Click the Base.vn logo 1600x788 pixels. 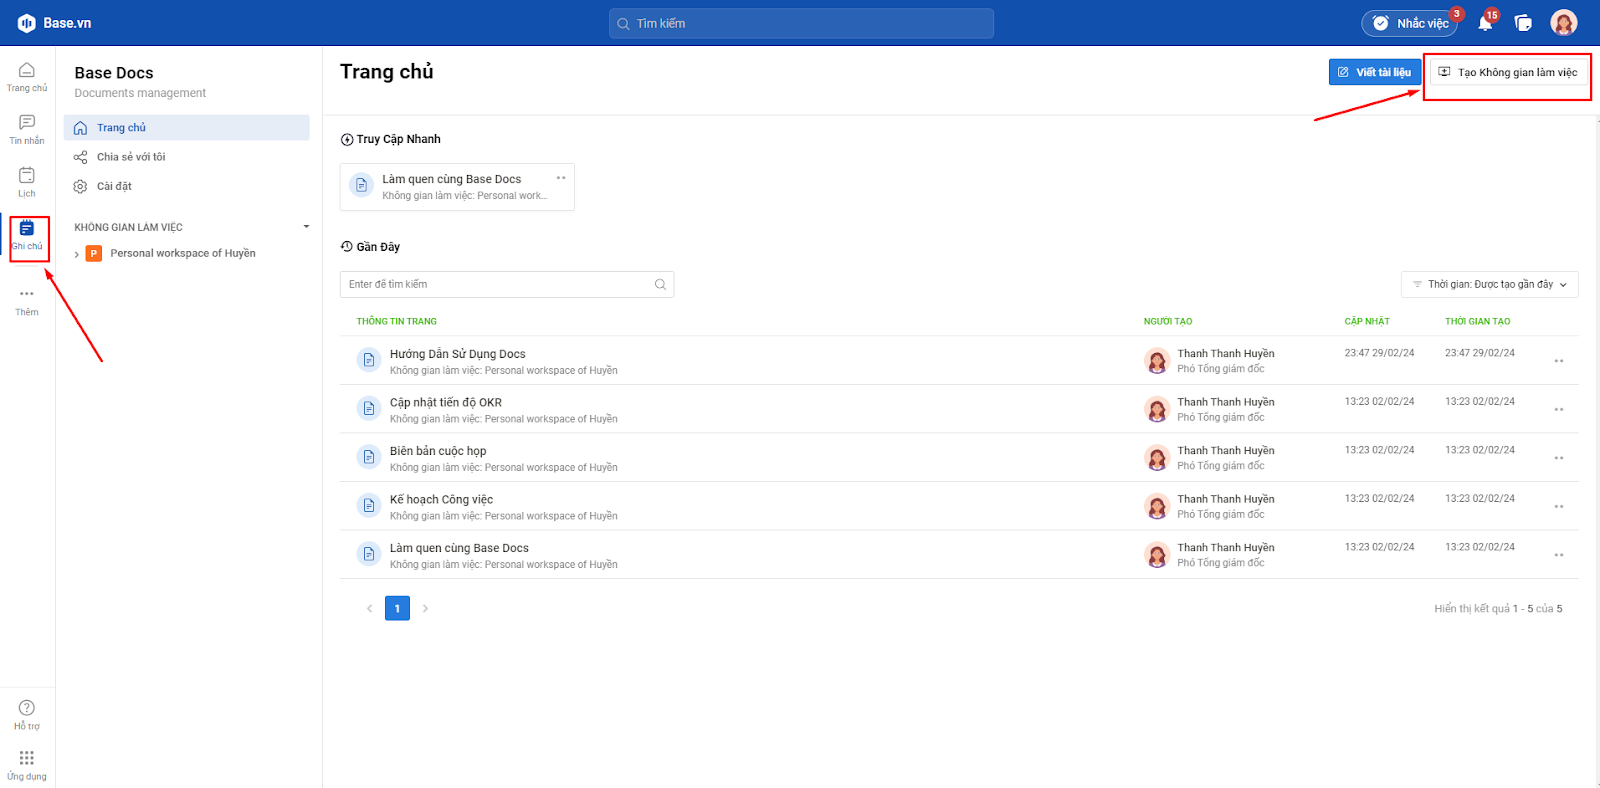pyautogui.click(x=54, y=23)
